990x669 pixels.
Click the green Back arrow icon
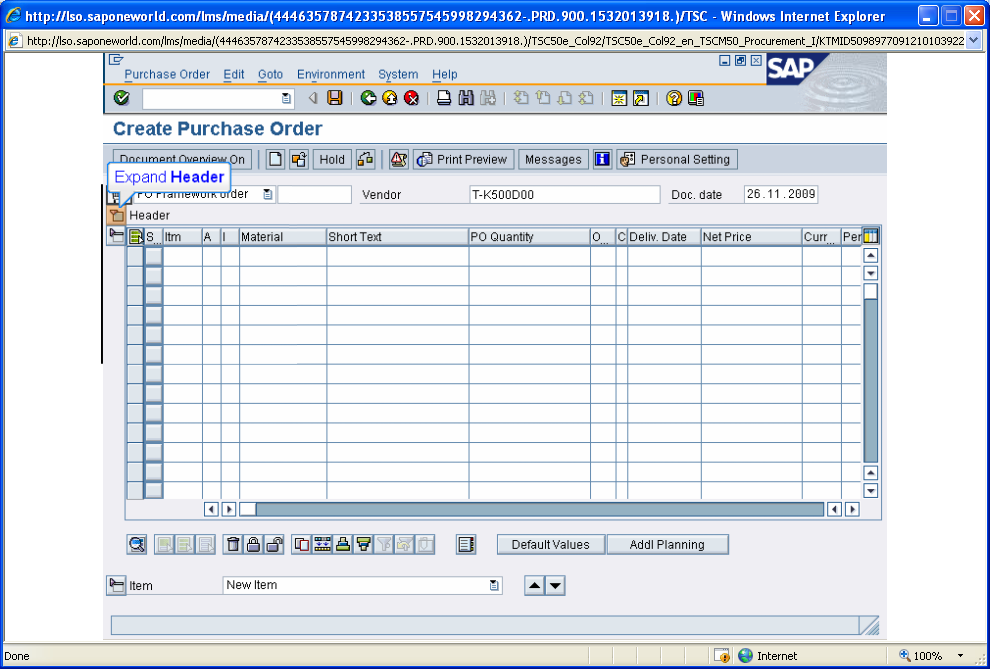[369, 98]
